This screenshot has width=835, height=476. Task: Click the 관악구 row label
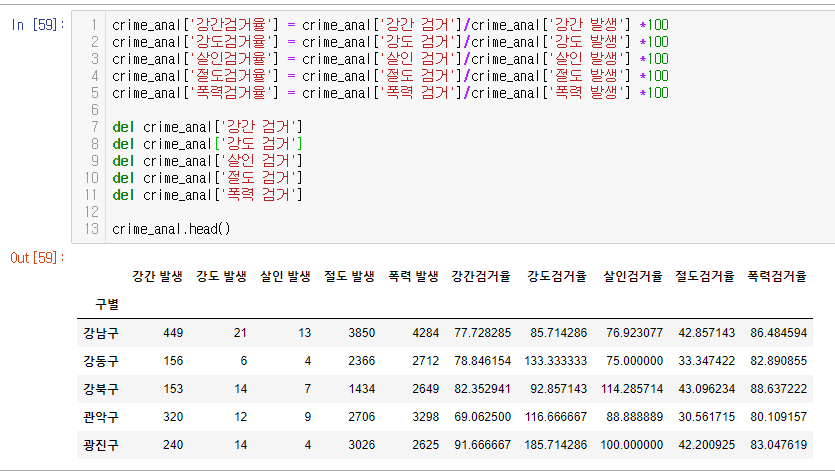[100, 415]
